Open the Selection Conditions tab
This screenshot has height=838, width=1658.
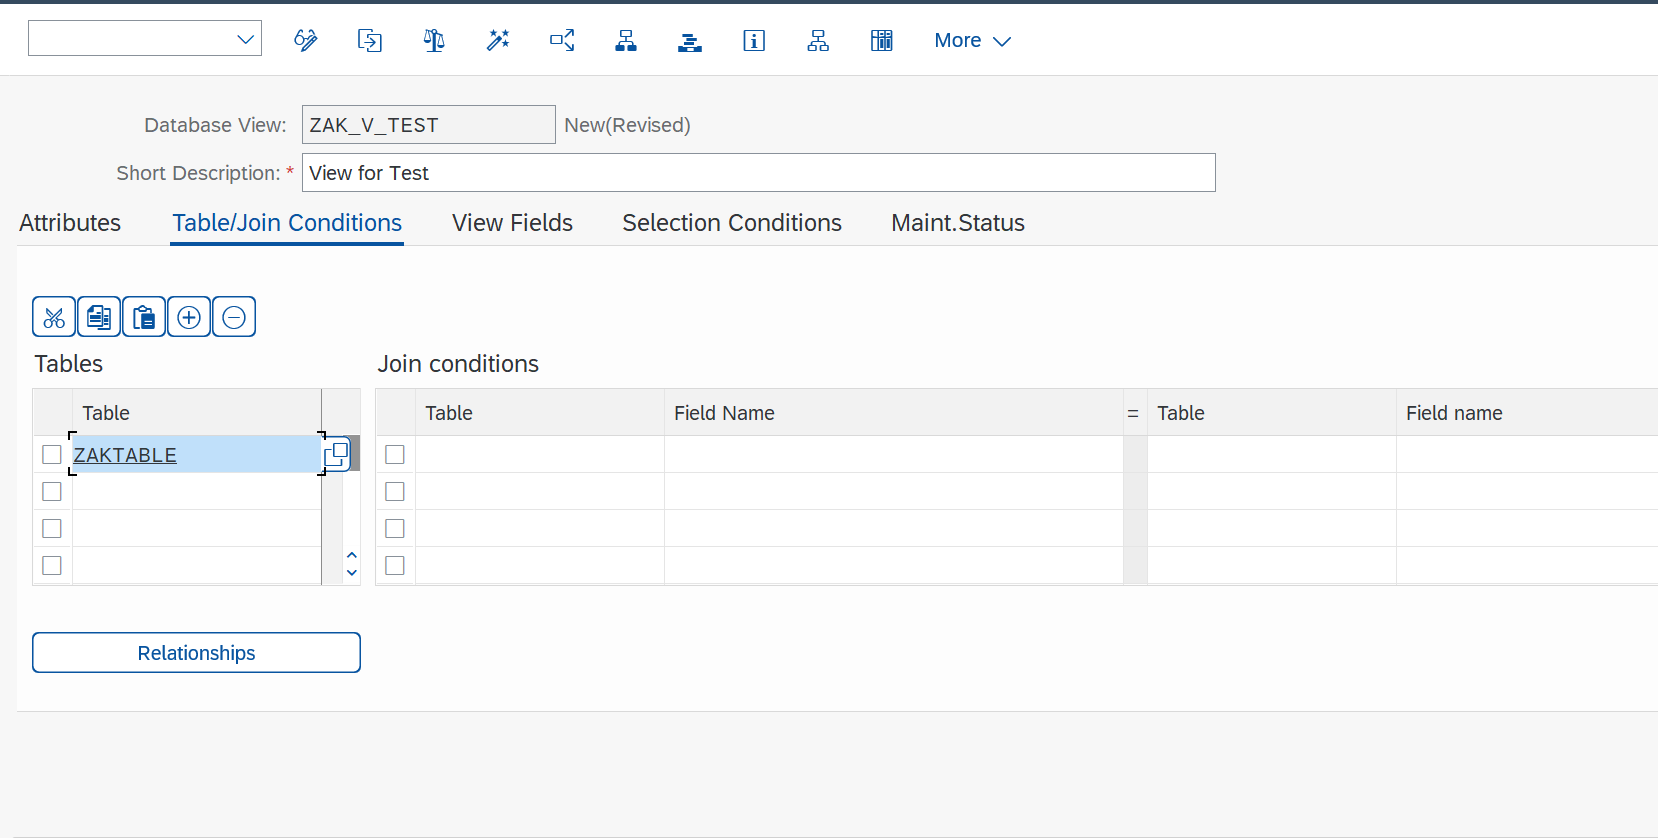click(x=731, y=223)
